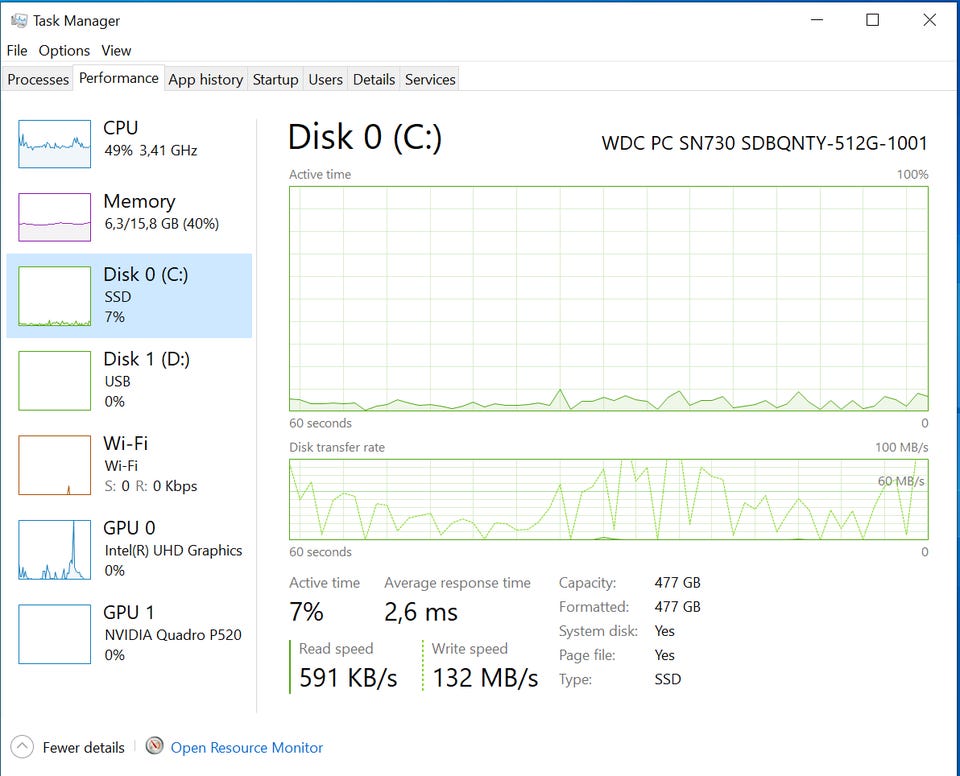Select the Memory usage graph thumbnail
The height and width of the screenshot is (776, 960).
[x=54, y=217]
